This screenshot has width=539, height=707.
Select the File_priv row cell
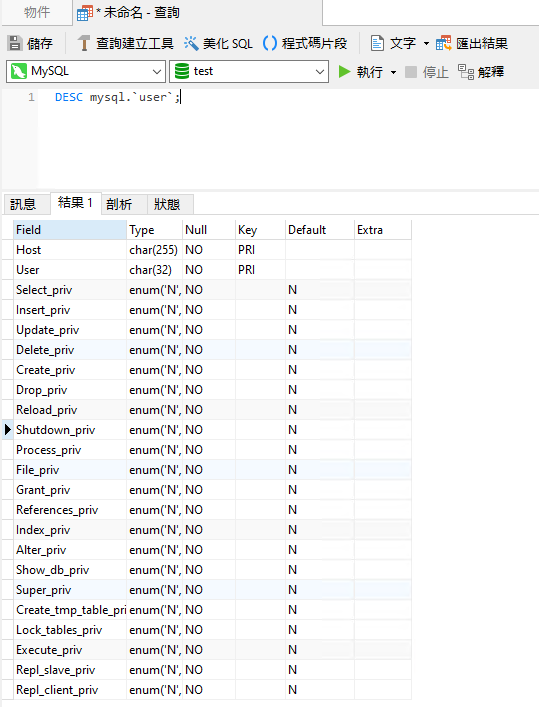[x=70, y=470]
